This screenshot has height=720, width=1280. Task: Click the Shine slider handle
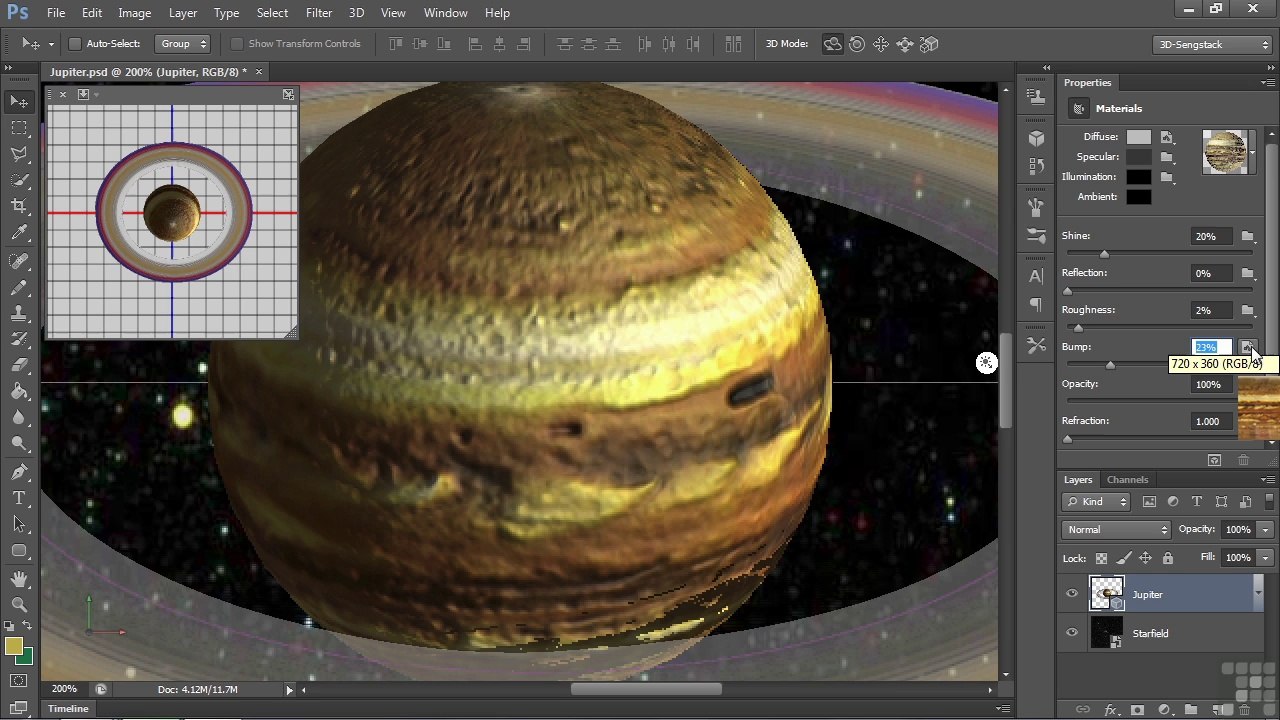point(1104,254)
